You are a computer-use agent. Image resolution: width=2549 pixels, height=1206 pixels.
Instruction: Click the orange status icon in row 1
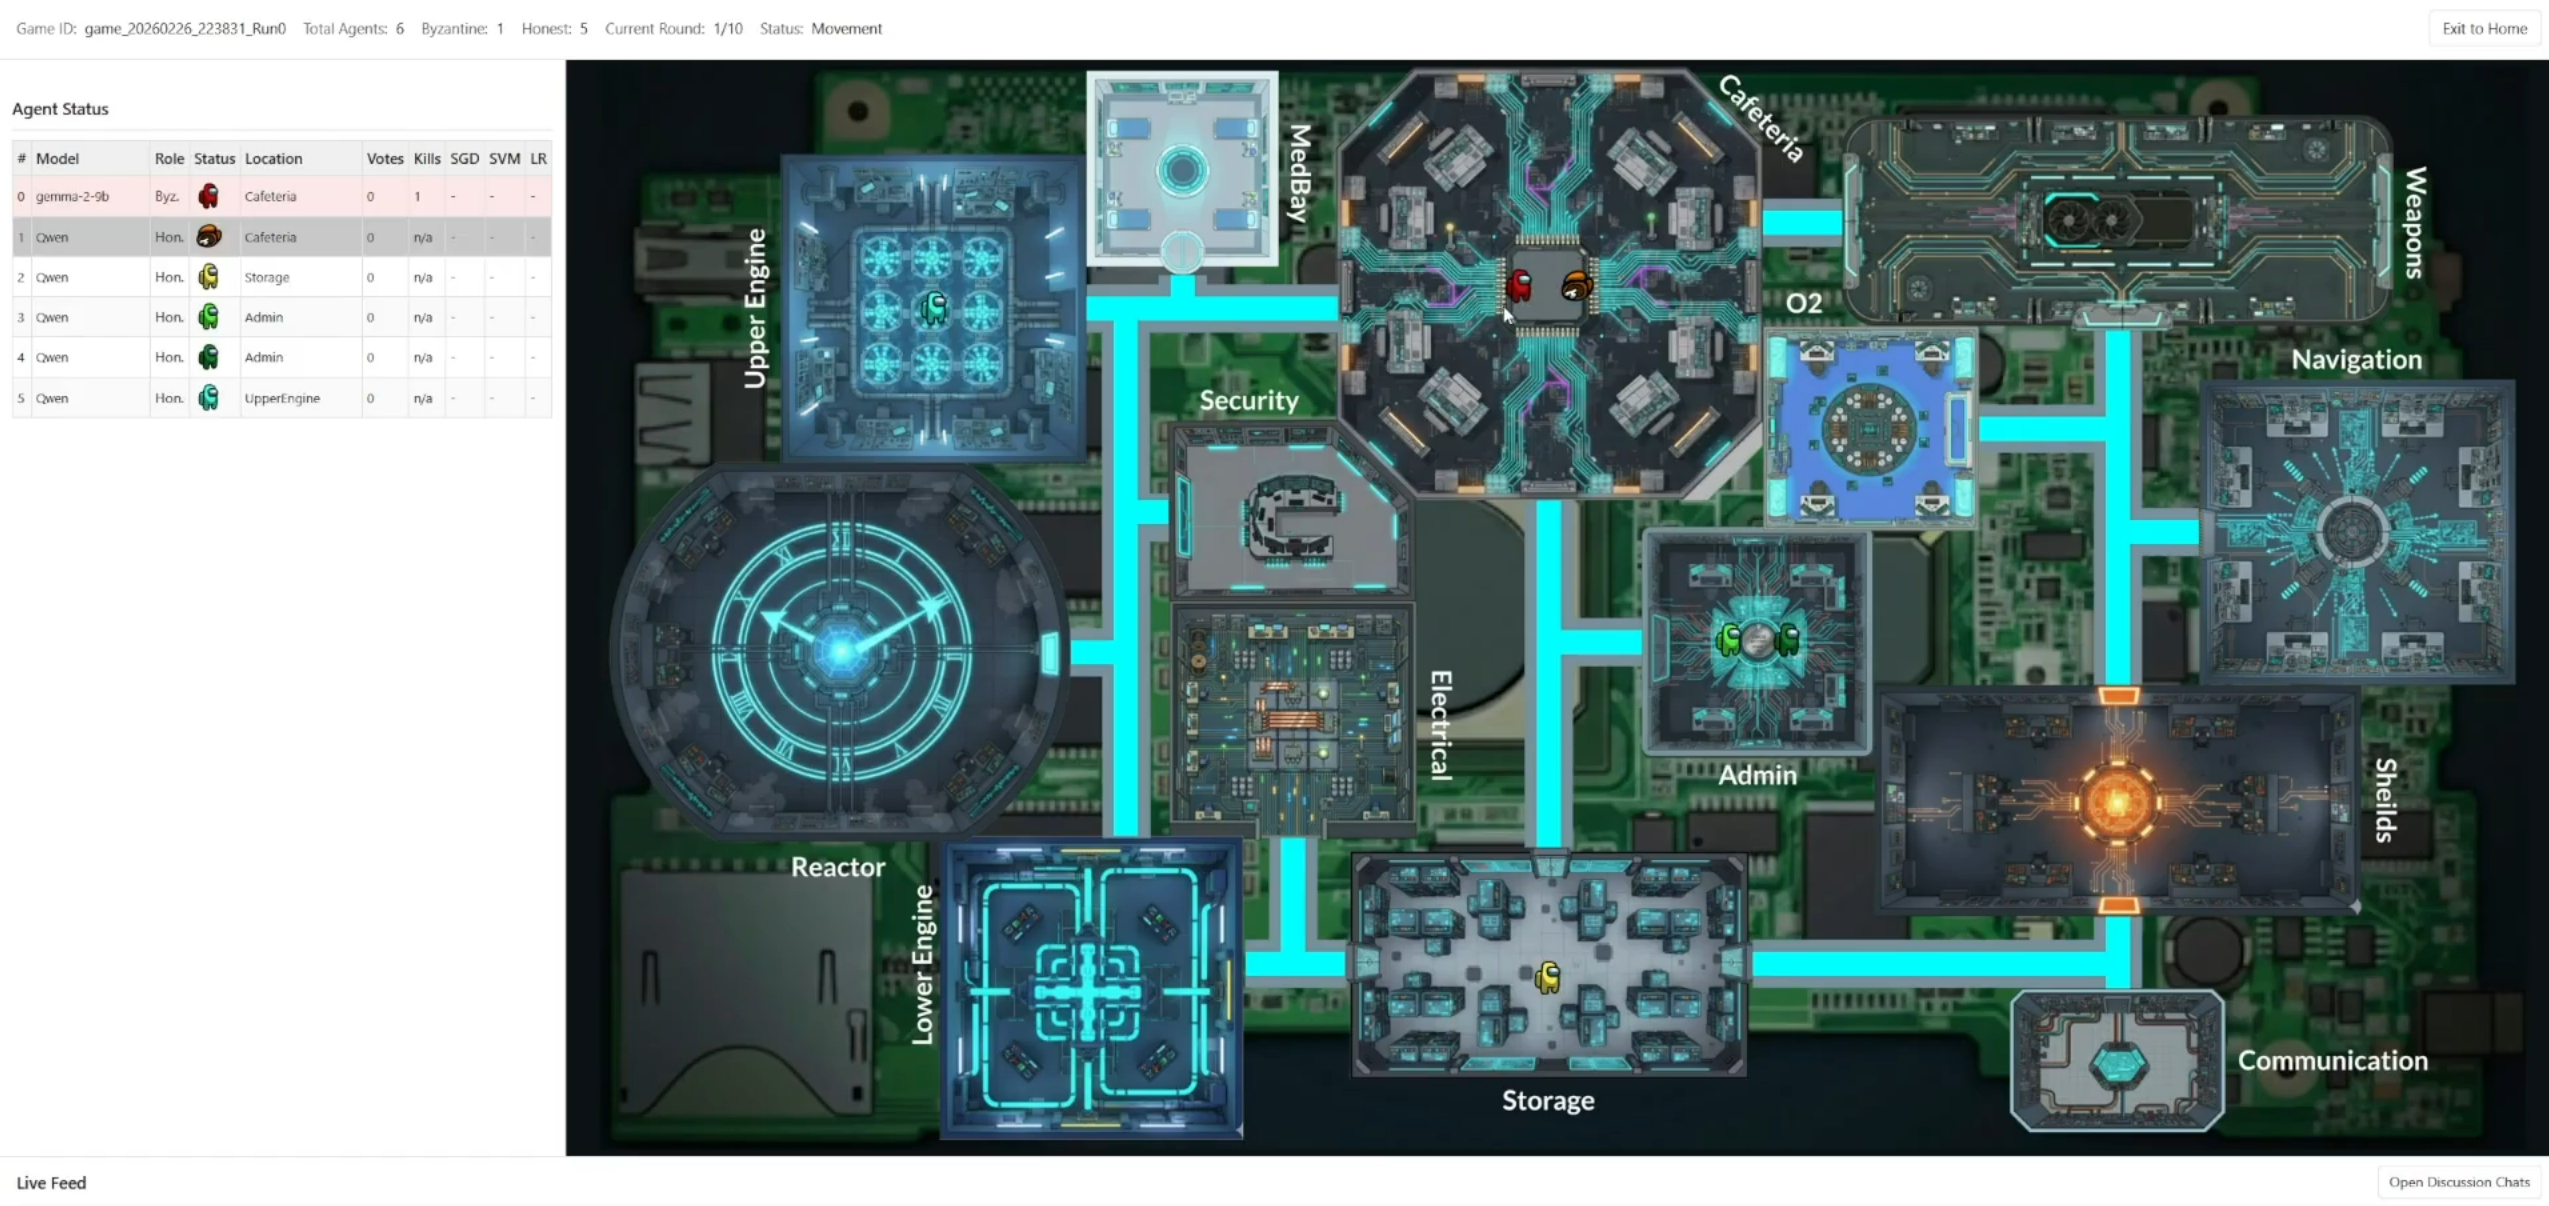(208, 237)
